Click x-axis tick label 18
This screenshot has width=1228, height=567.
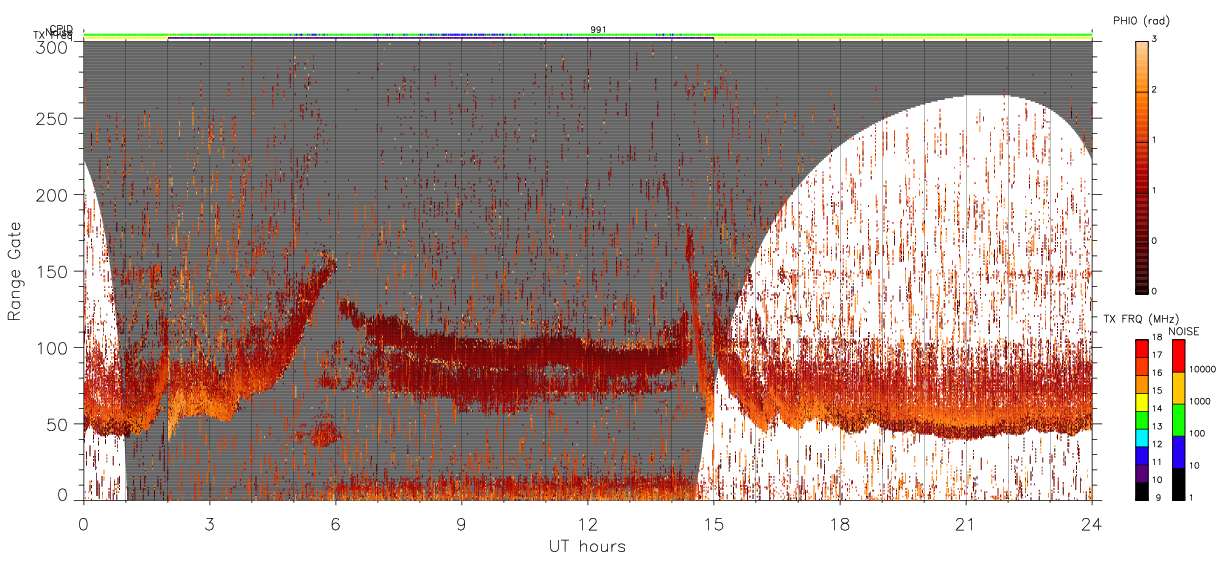click(839, 523)
